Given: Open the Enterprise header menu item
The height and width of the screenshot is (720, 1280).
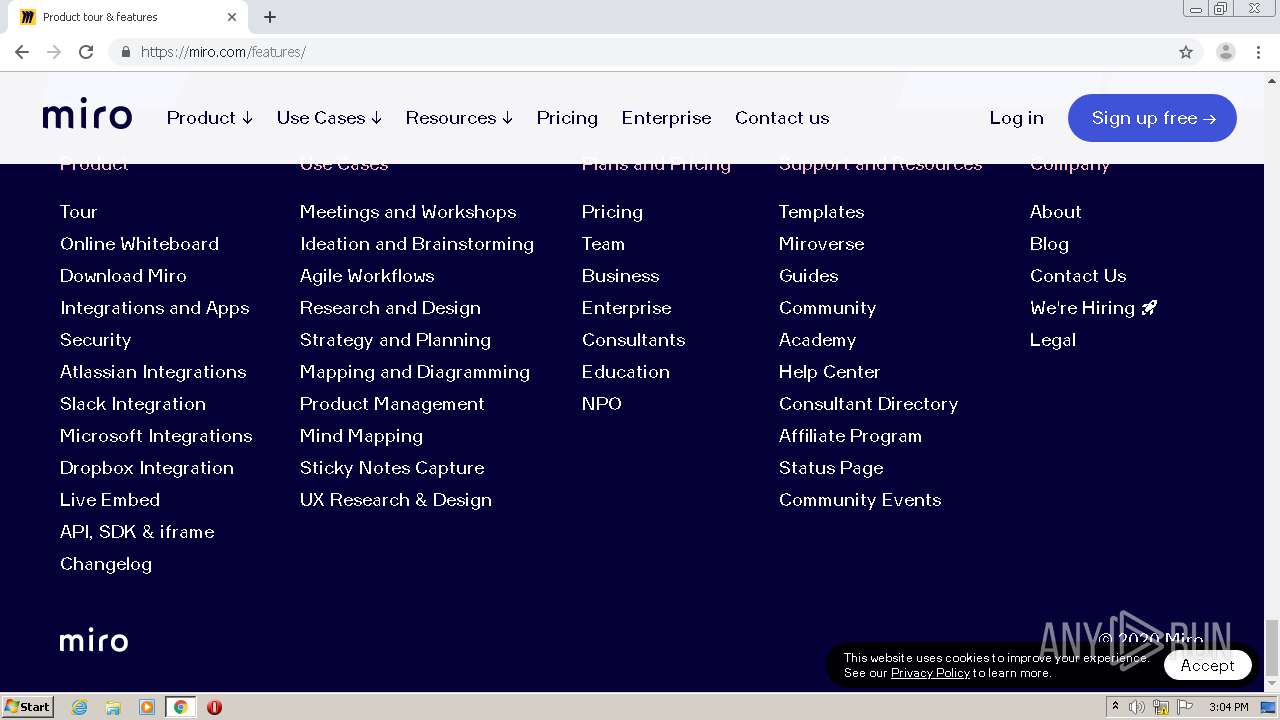Looking at the screenshot, I should click(666, 118).
